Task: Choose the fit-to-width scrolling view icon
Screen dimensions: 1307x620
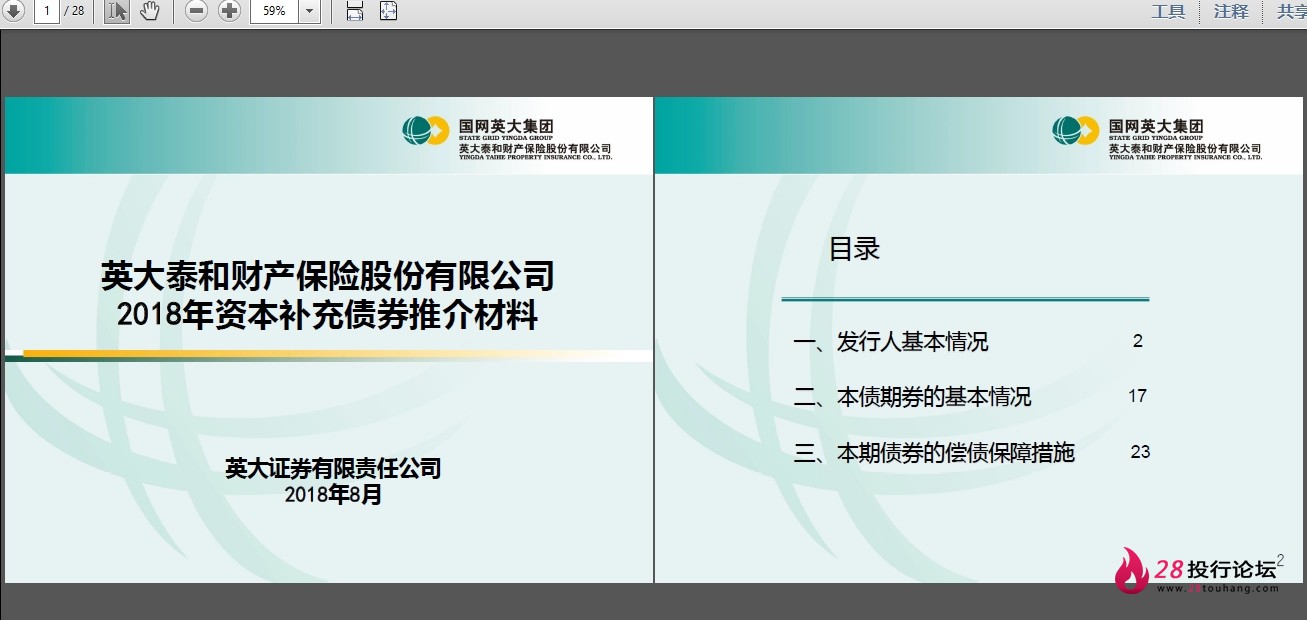Action: coord(355,11)
